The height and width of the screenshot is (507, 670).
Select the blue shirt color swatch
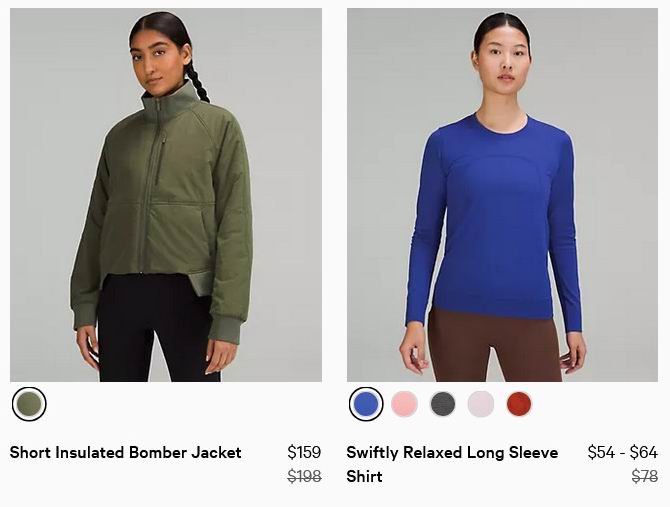pyautogui.click(x=366, y=404)
